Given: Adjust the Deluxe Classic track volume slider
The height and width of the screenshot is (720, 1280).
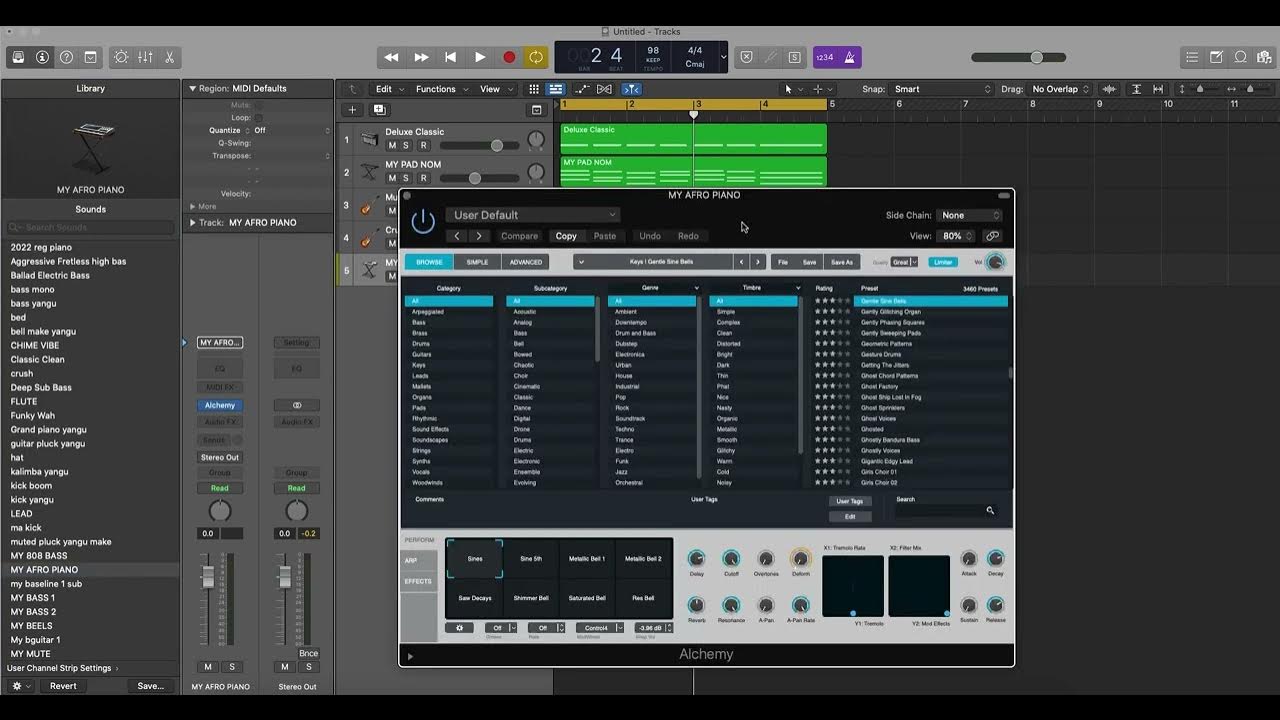Looking at the screenshot, I should (482, 146).
